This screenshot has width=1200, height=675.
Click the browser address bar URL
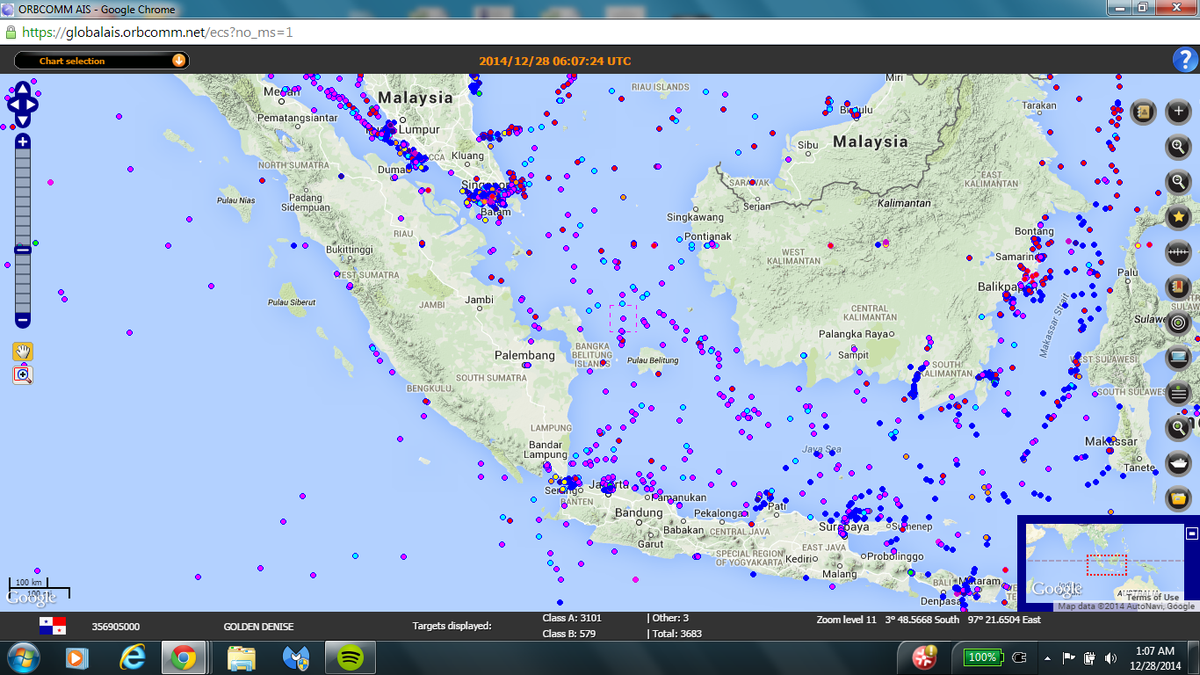[x=157, y=32]
